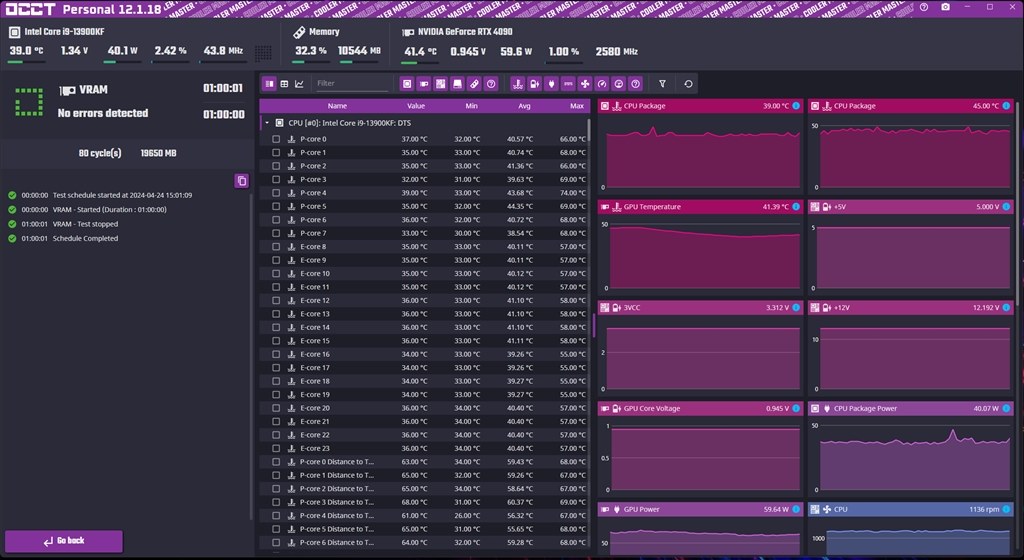Check the P-core 0 checkbox
1024x560 pixels.
pyautogui.click(x=276, y=139)
